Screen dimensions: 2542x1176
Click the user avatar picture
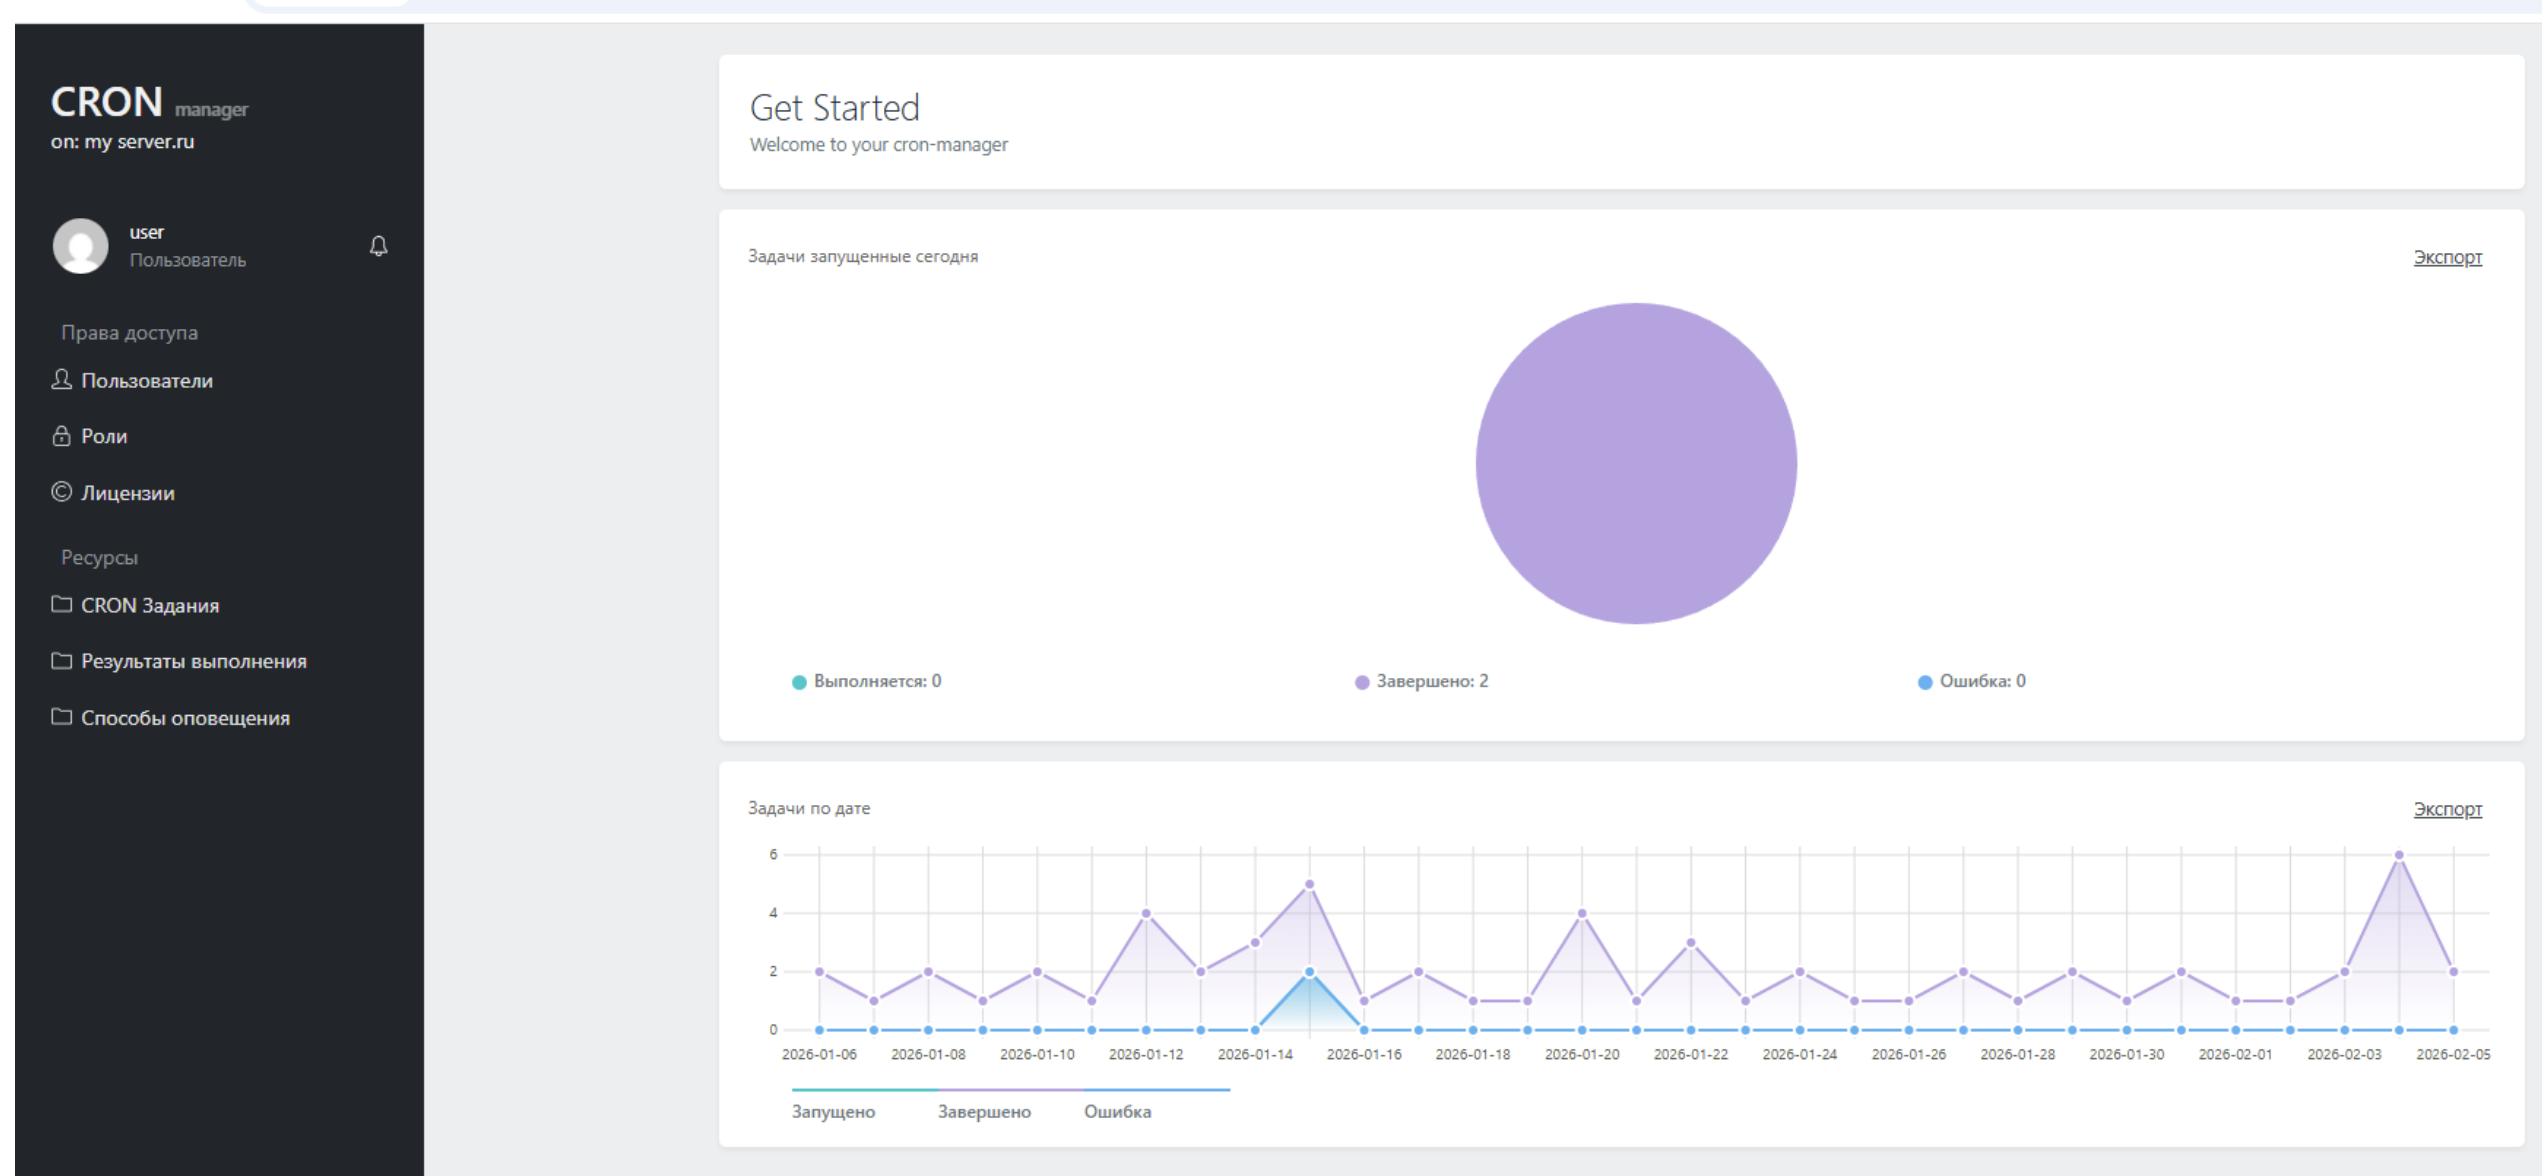coord(80,246)
